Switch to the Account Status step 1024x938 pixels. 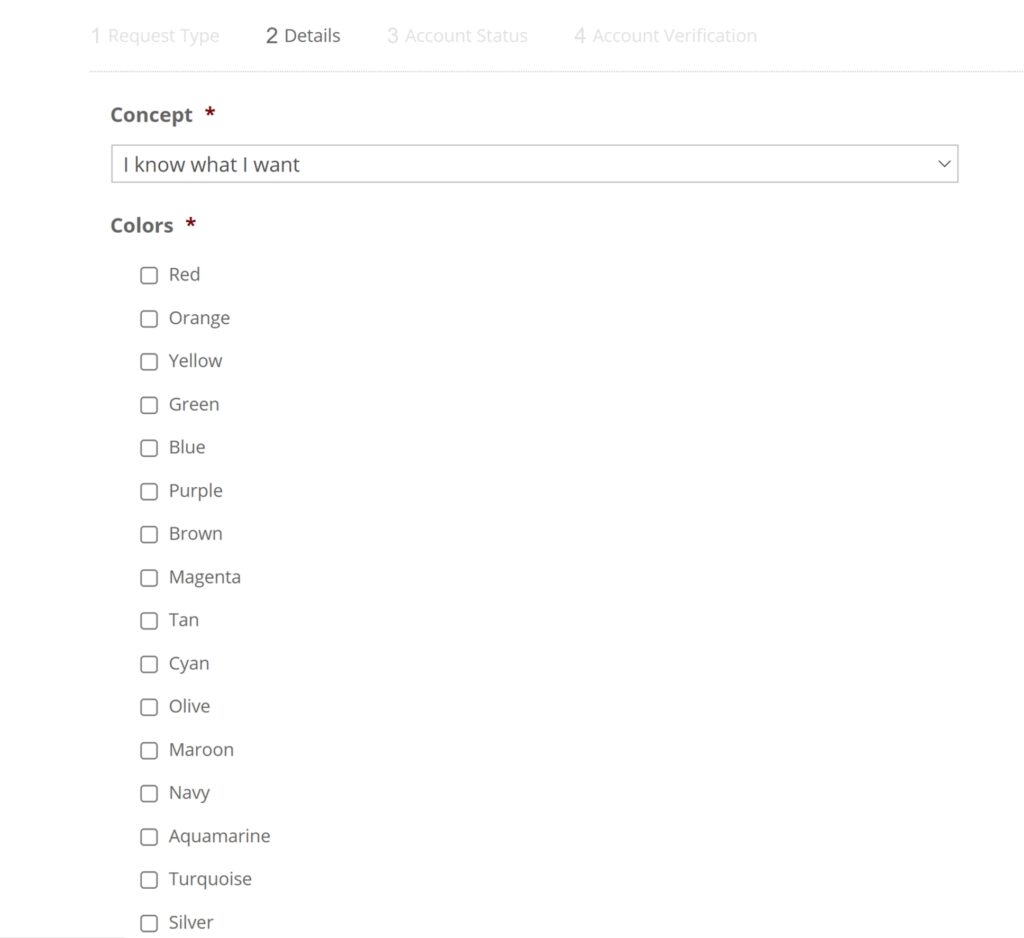click(457, 36)
